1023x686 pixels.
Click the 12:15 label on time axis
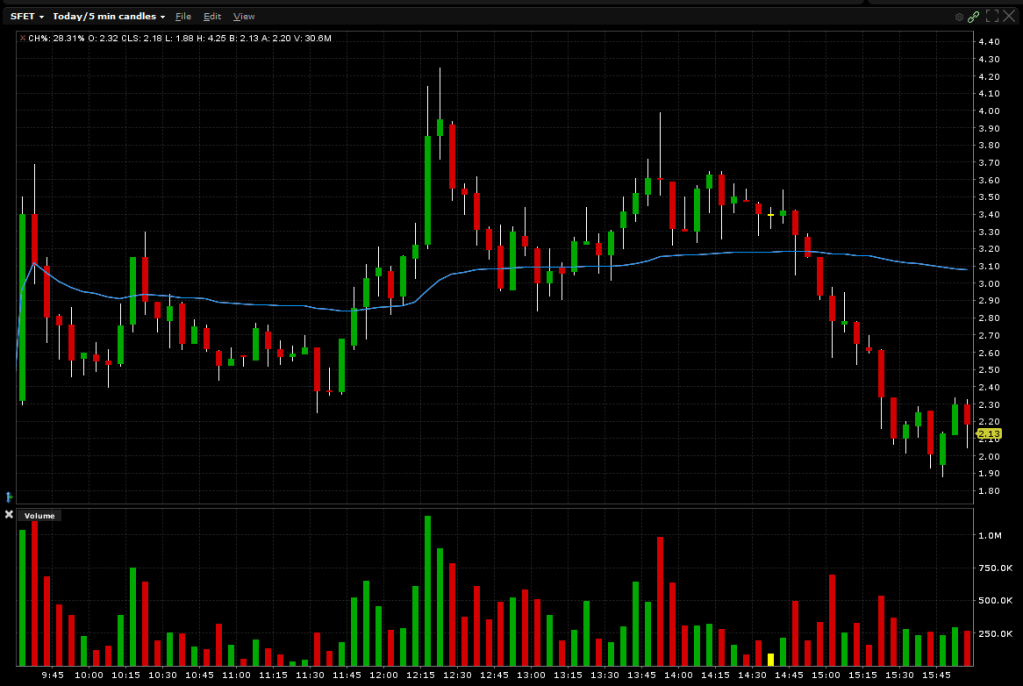(x=419, y=676)
